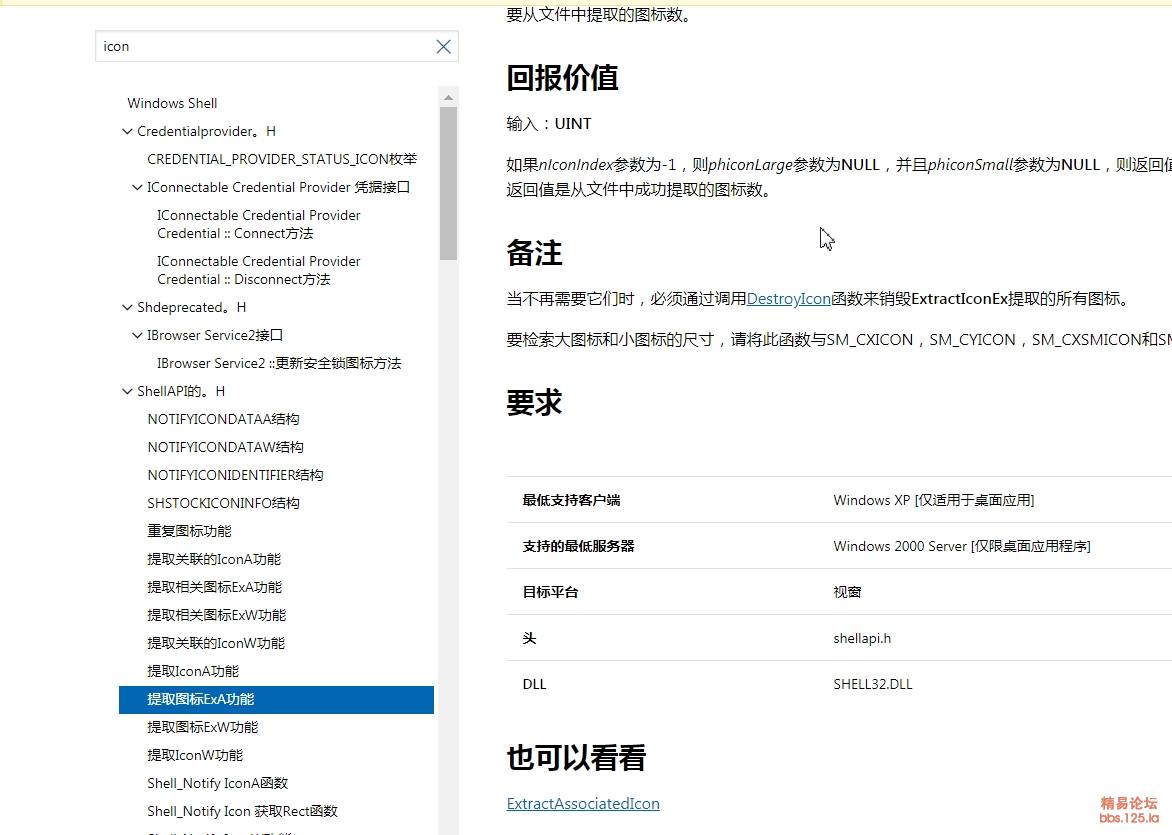Click the 视窗 table cell
Image resolution: width=1172 pixels, height=835 pixels.
tap(847, 592)
